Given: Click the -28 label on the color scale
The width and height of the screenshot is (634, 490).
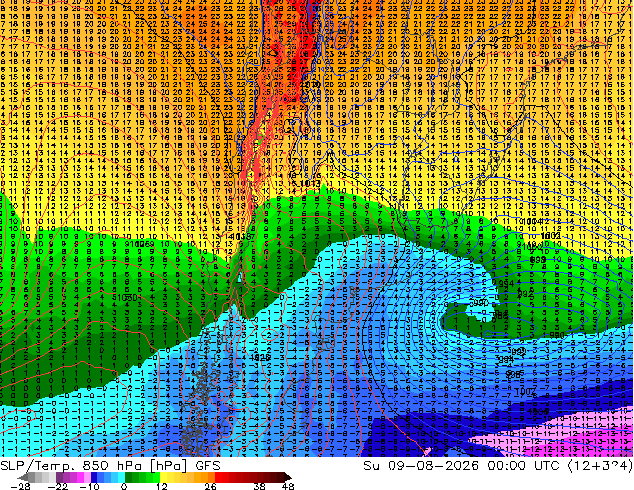Looking at the screenshot, I should 20,486.
